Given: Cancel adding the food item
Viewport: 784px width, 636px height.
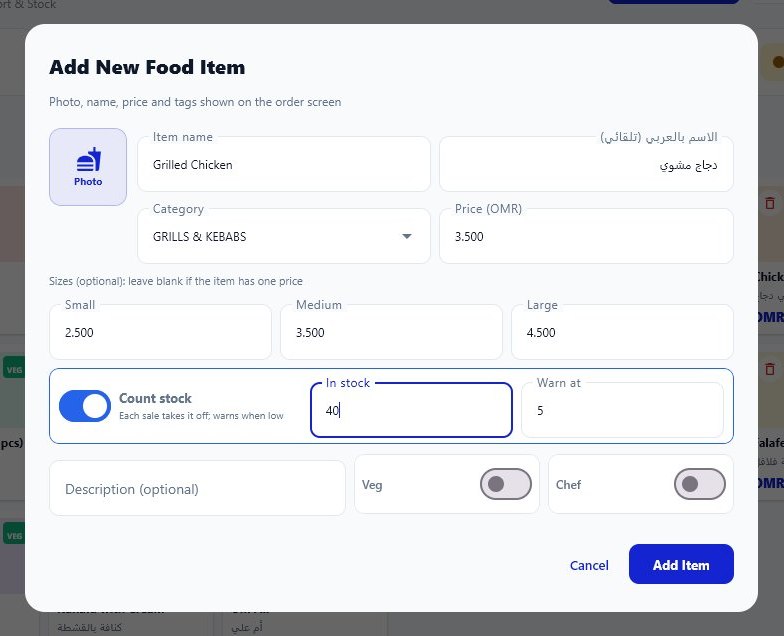Looking at the screenshot, I should pos(589,565).
